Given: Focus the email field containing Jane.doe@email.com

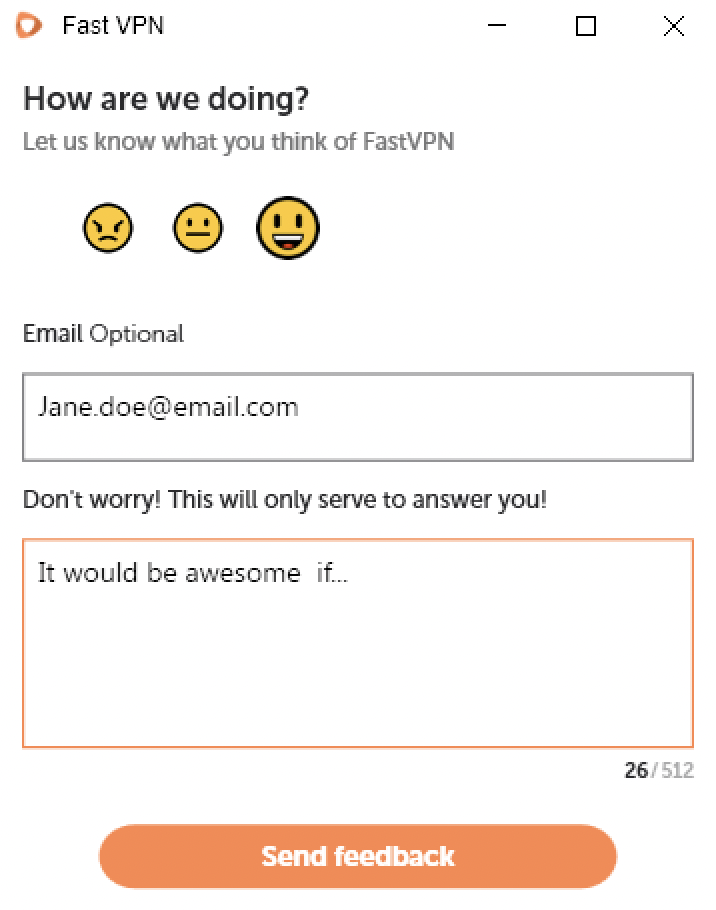Looking at the screenshot, I should pyautogui.click(x=358, y=417).
